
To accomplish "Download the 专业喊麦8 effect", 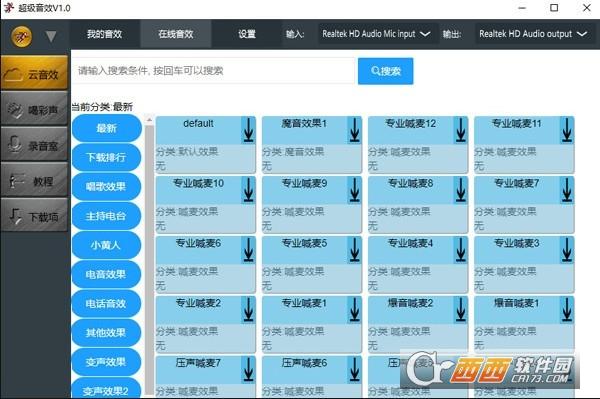I will coord(461,190).
